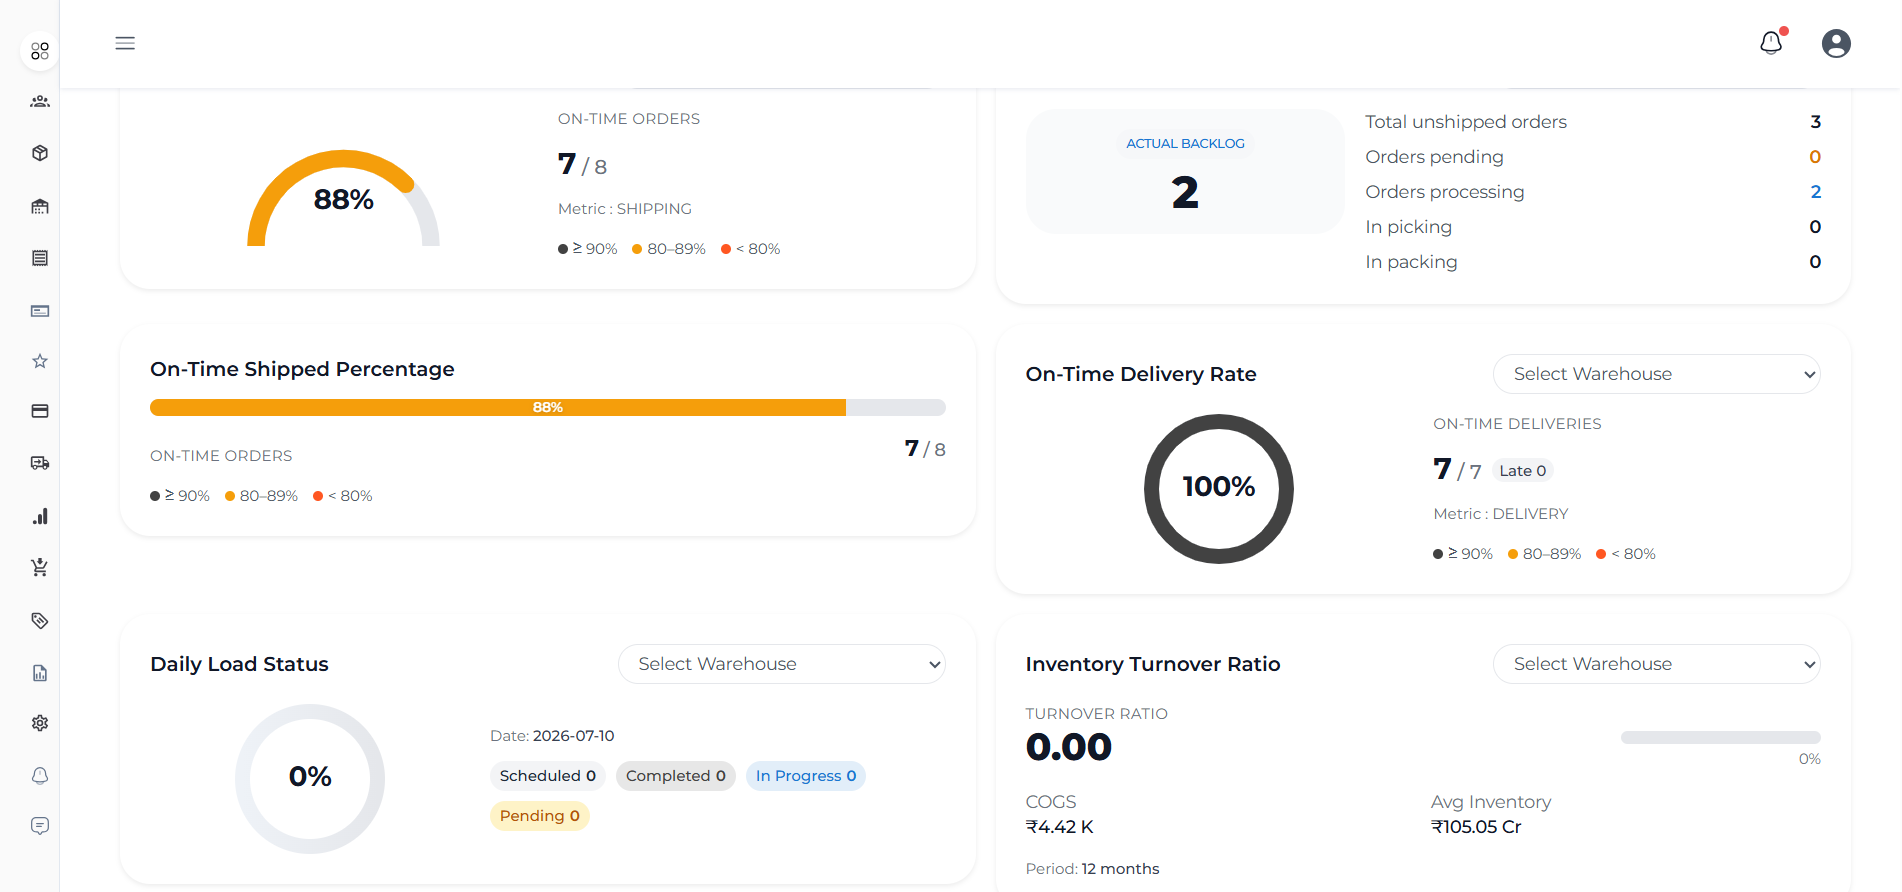Expand Daily Load Status warehouse dropdown
Screen dimensions: 1902x892
coord(781,664)
